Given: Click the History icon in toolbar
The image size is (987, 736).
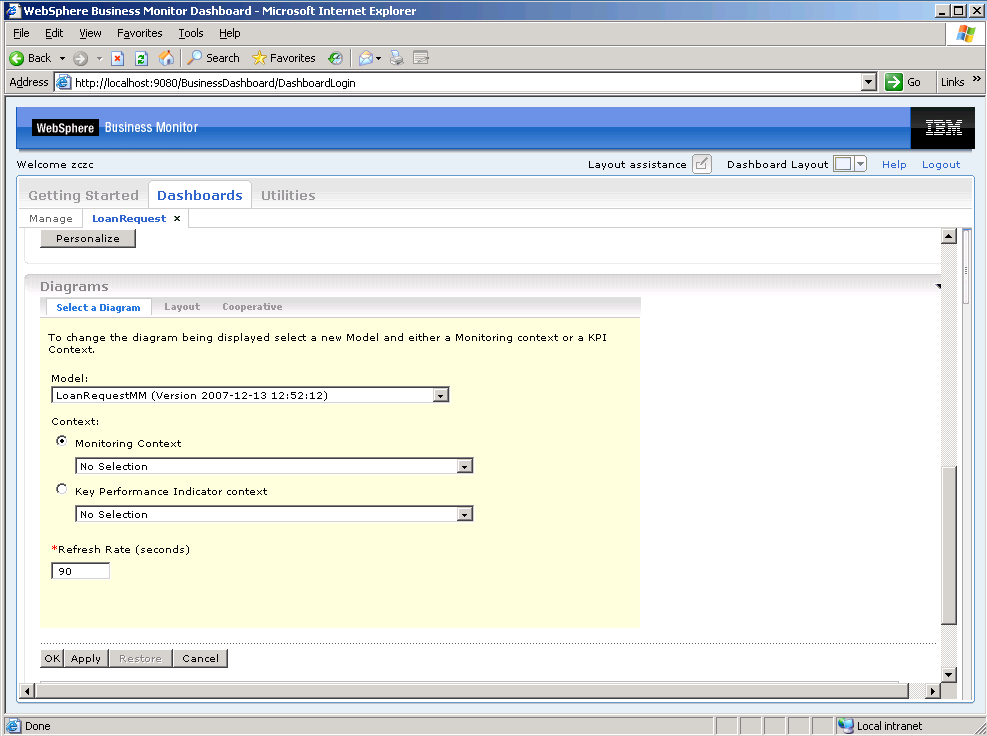Looking at the screenshot, I should tap(335, 59).
